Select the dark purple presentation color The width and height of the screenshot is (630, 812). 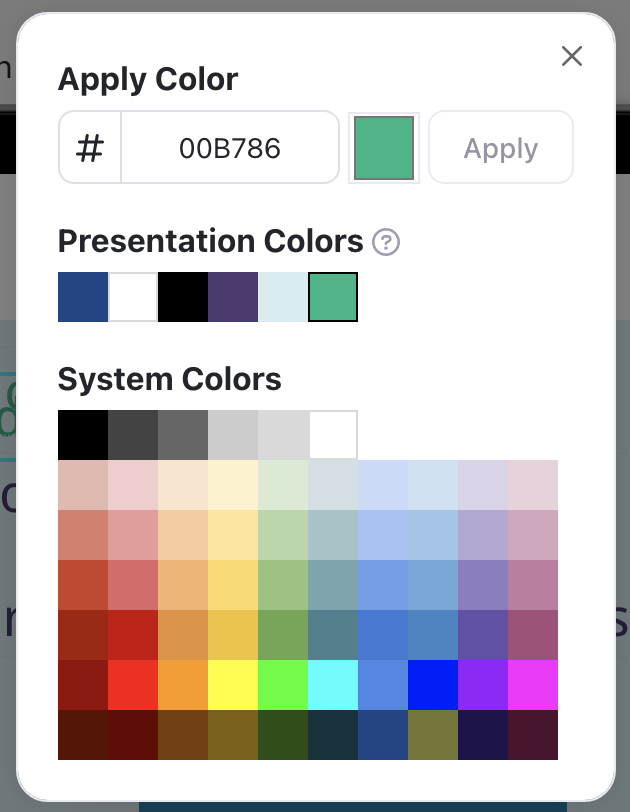233,297
